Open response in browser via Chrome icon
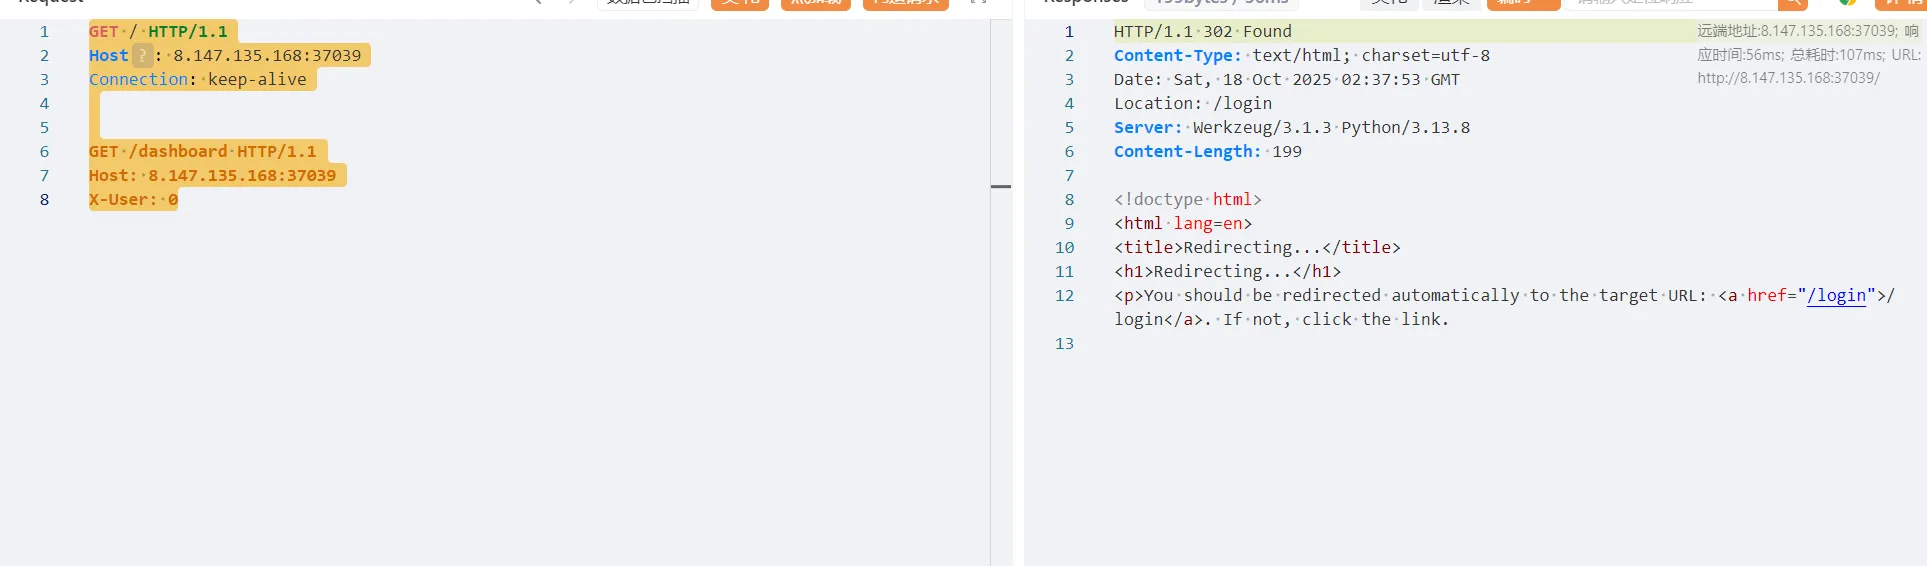 (1847, 3)
